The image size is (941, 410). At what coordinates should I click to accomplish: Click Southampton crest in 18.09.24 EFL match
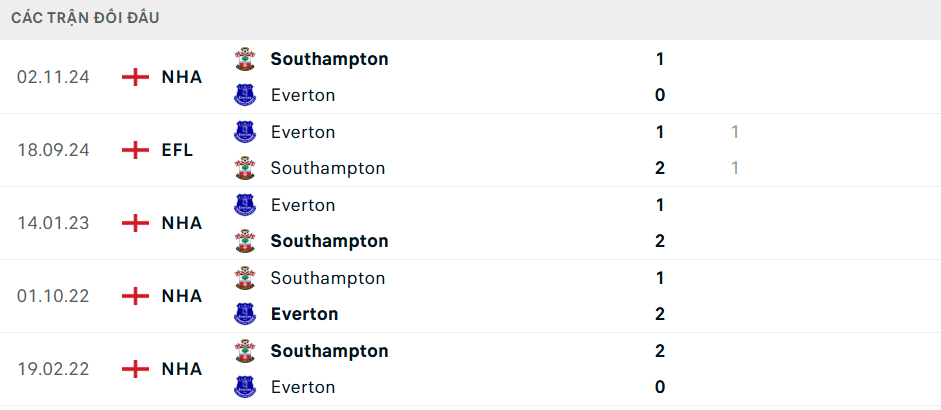click(x=245, y=168)
